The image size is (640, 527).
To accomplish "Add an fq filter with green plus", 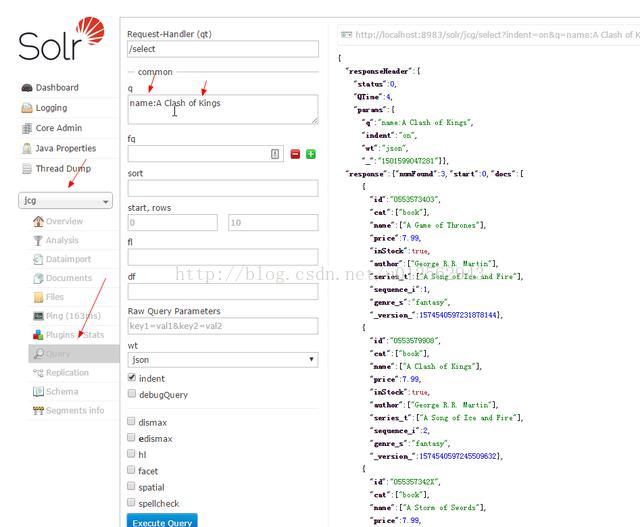I will pyautogui.click(x=311, y=154).
